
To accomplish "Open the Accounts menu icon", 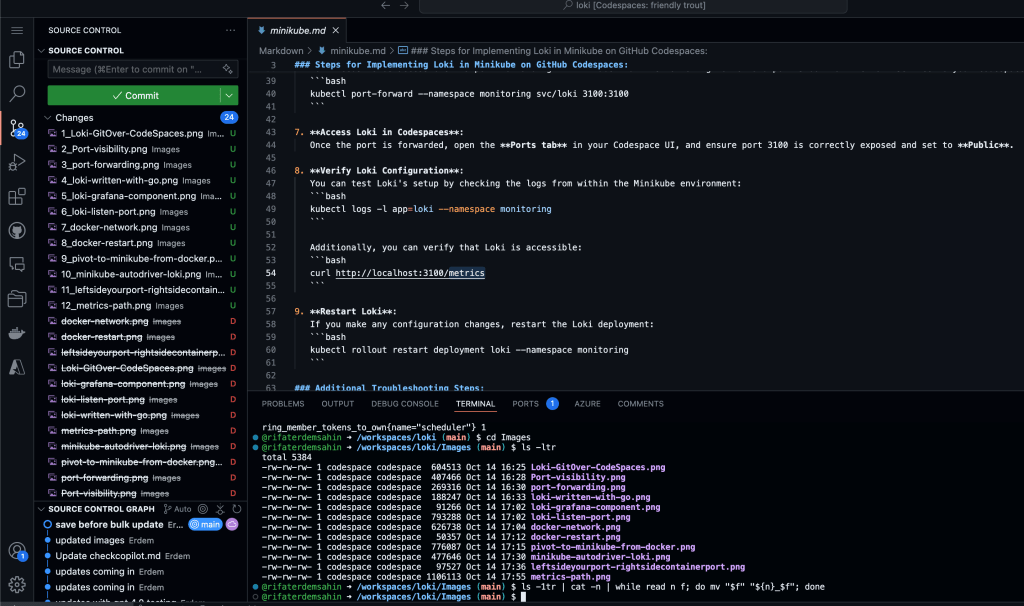I will (17, 551).
